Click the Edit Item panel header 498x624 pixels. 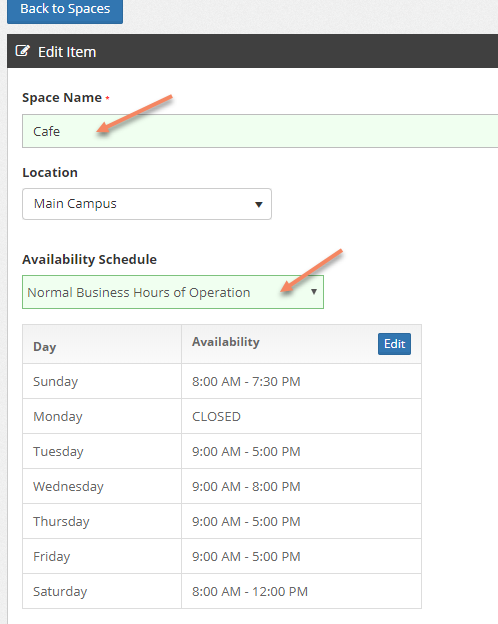pyautogui.click(x=252, y=51)
